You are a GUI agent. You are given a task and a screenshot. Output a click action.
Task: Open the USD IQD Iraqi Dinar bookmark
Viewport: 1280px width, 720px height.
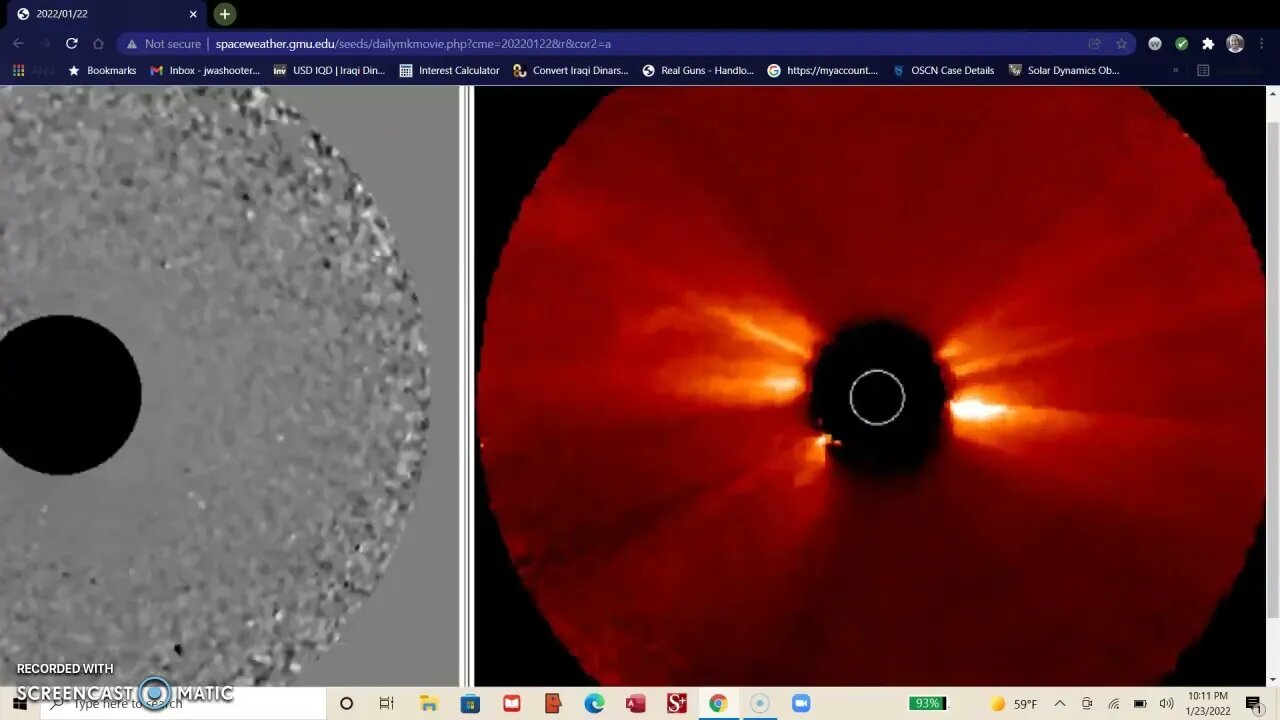[329, 70]
